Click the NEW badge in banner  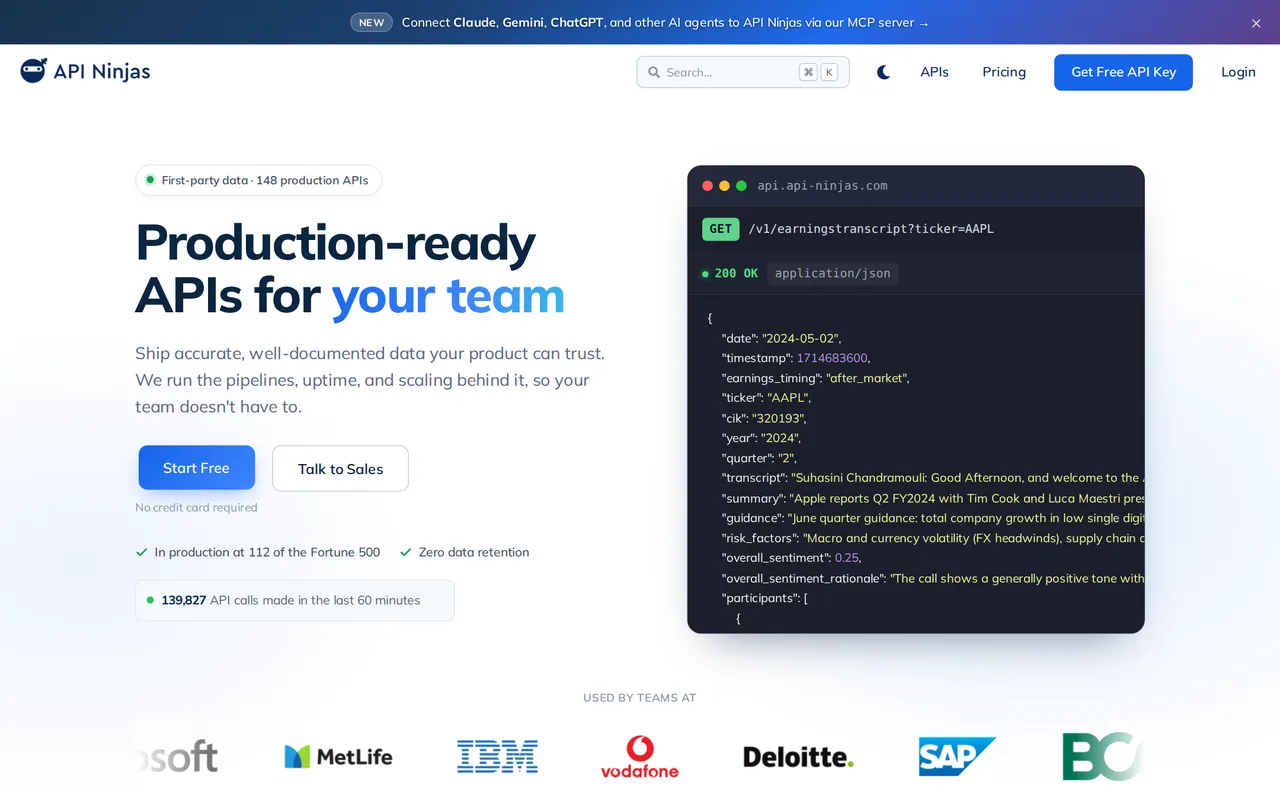click(371, 22)
